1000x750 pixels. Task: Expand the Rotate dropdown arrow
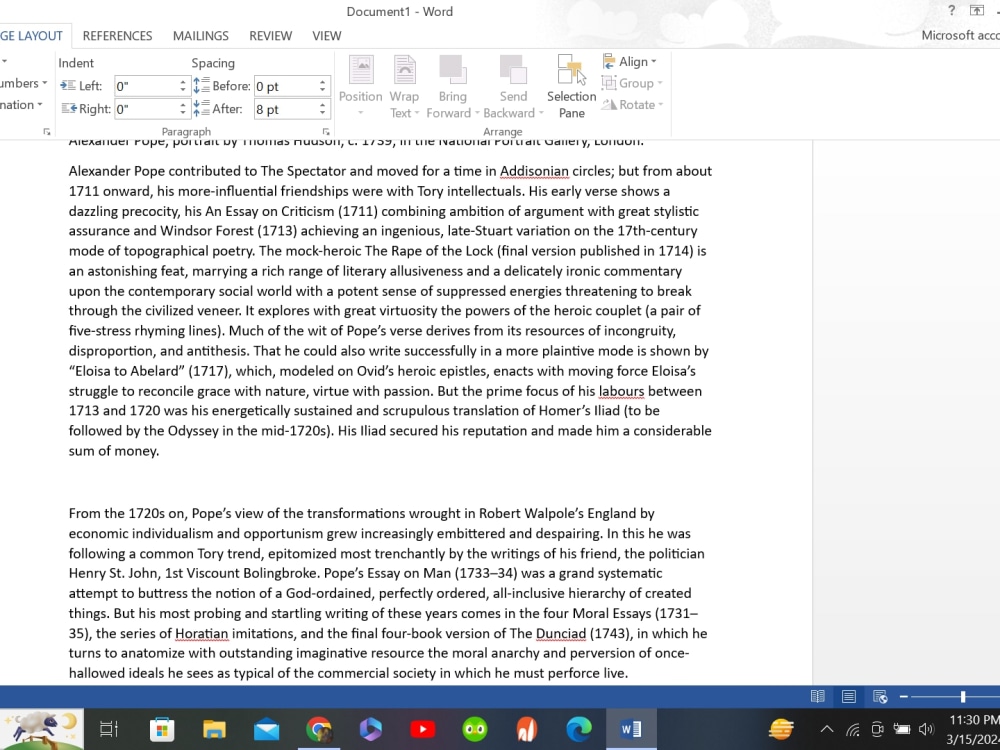[x=661, y=105]
